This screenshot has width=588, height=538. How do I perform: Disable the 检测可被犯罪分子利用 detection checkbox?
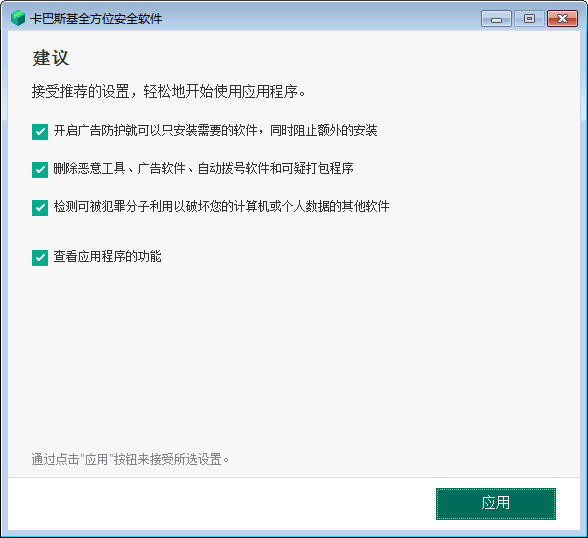(40, 208)
